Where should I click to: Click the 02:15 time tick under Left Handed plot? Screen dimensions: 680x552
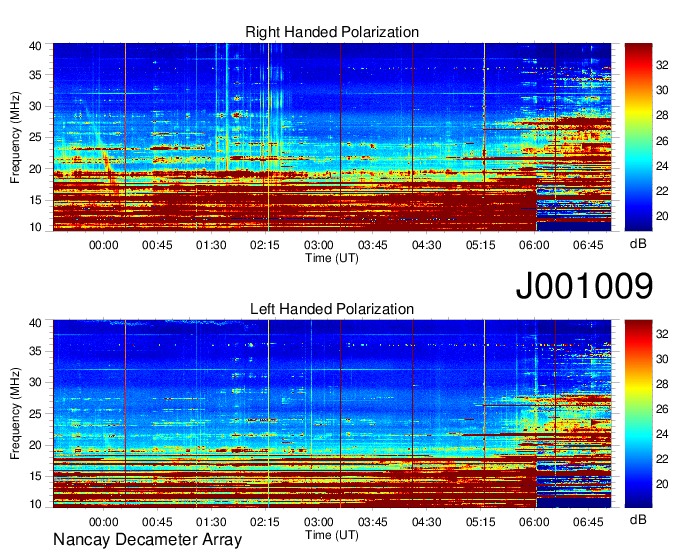pyautogui.click(x=265, y=522)
